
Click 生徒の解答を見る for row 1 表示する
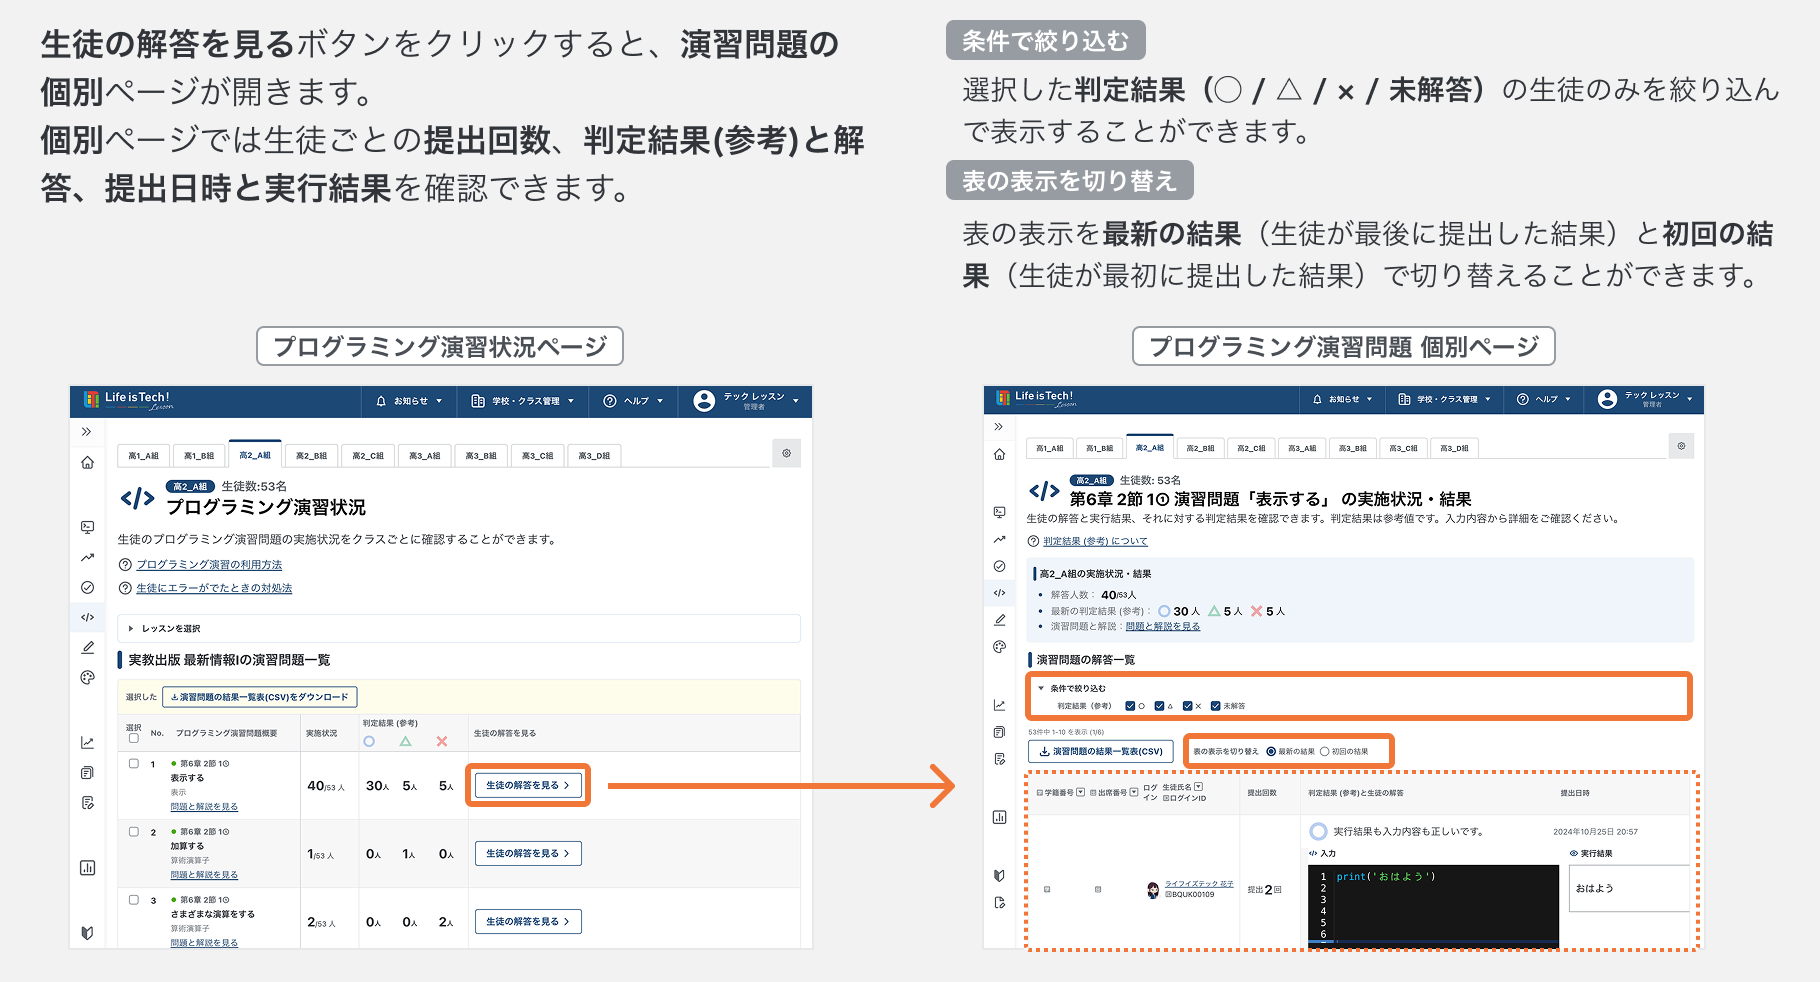[528, 785]
